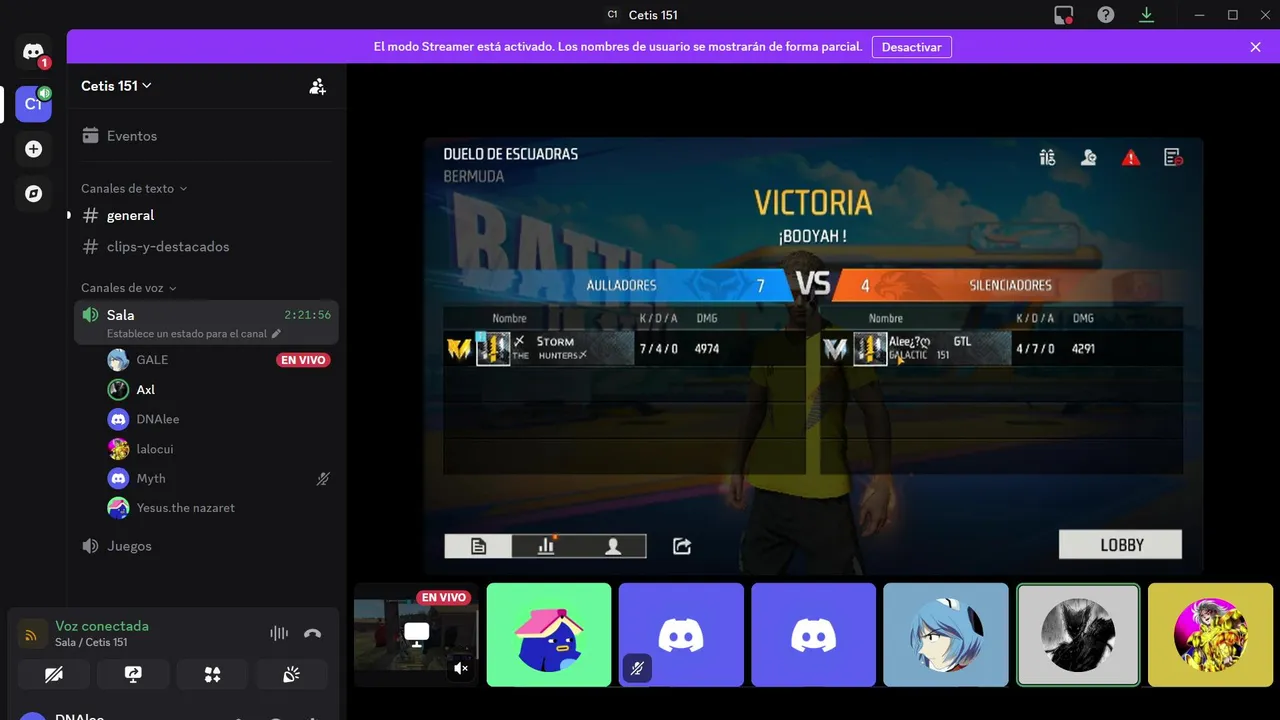The width and height of the screenshot is (1280, 720).
Task: Select the stats bar chart results tab
Action: 545,546
